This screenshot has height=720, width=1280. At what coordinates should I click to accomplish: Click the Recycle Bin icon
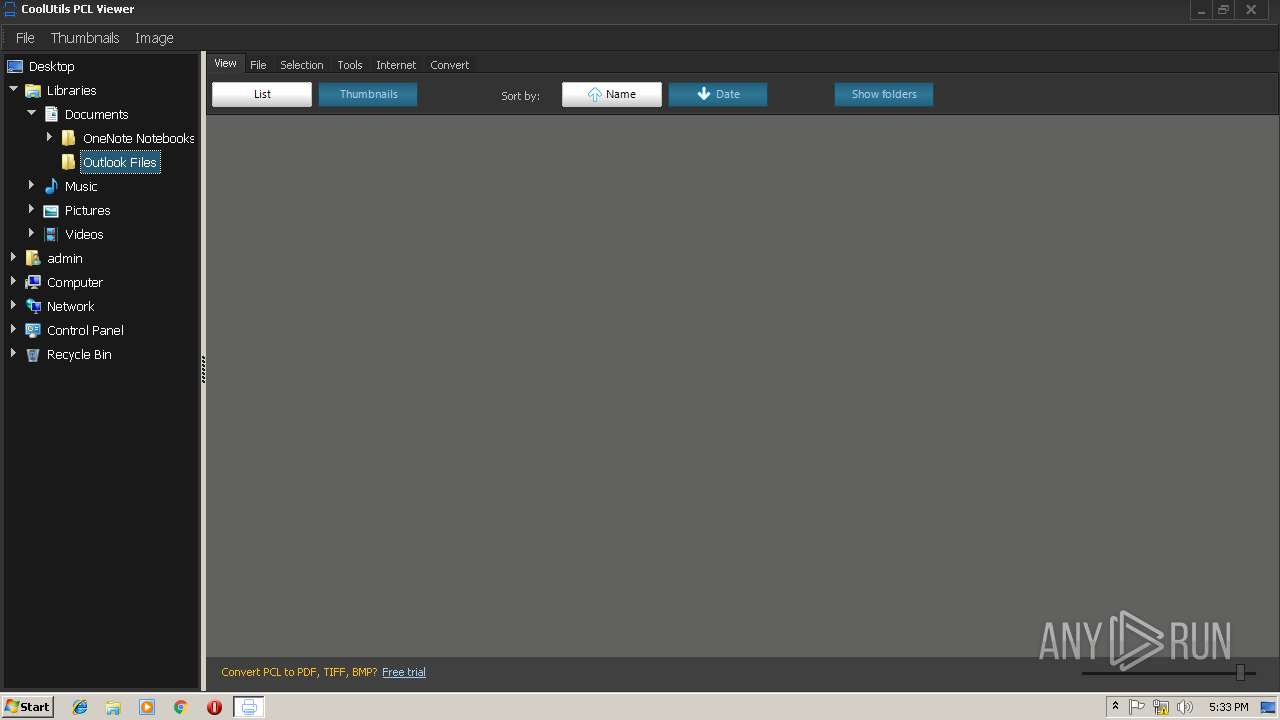[33, 354]
